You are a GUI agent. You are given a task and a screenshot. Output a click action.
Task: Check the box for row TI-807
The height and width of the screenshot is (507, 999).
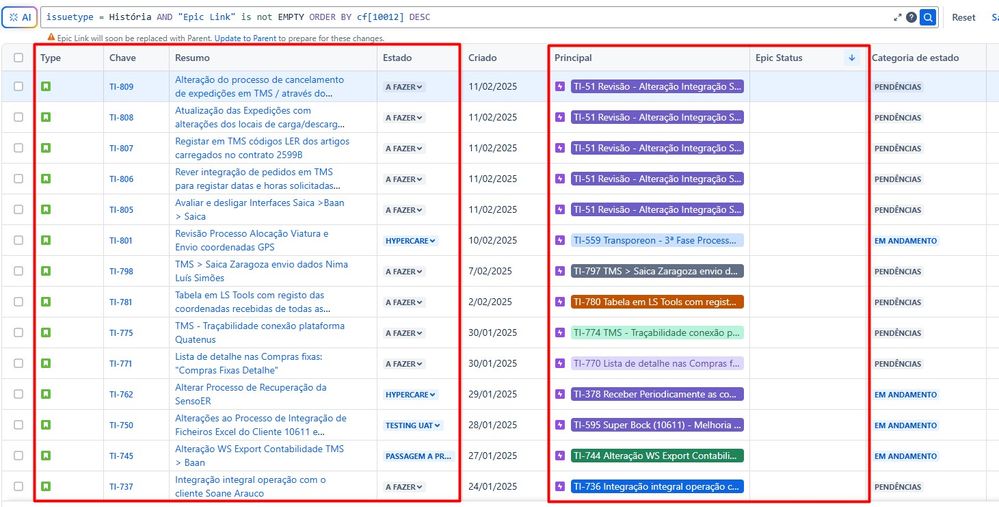18,148
